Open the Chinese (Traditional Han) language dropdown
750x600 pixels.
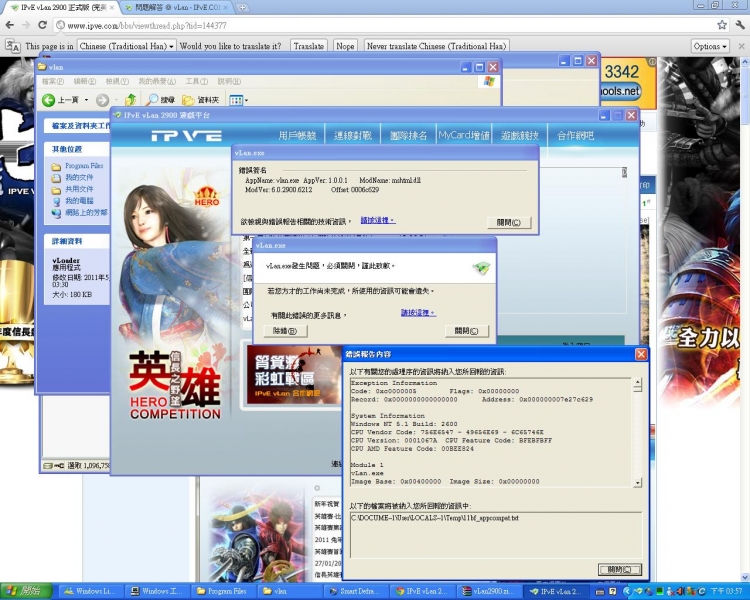[x=127, y=46]
